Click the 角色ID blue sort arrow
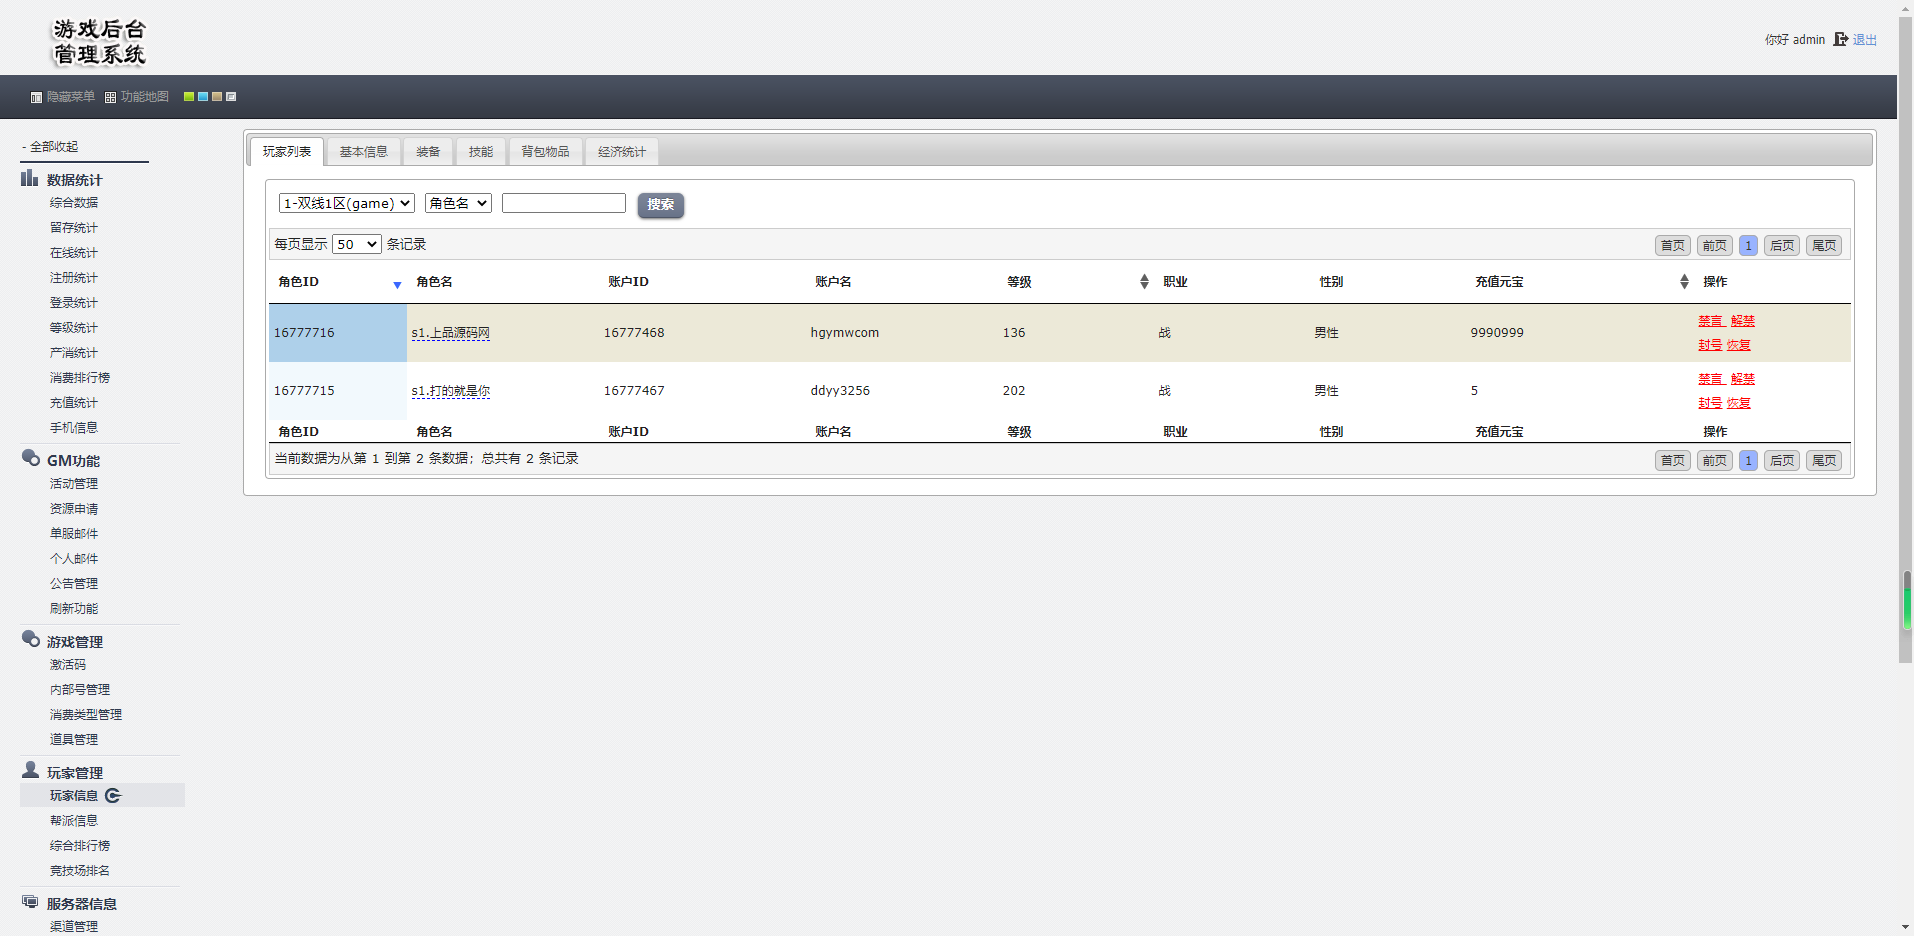The height and width of the screenshot is (936, 1914). (397, 285)
